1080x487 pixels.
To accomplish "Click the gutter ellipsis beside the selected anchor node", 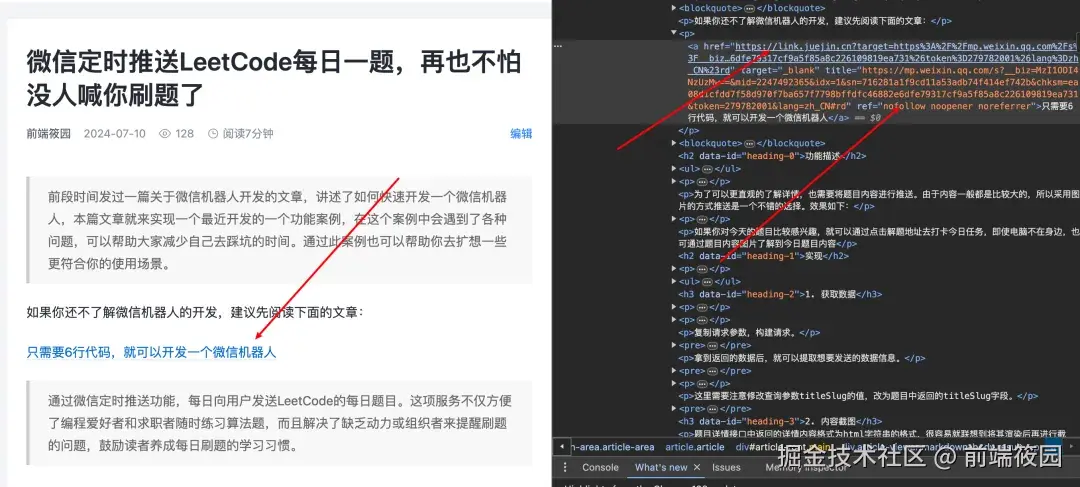I will click(559, 45).
